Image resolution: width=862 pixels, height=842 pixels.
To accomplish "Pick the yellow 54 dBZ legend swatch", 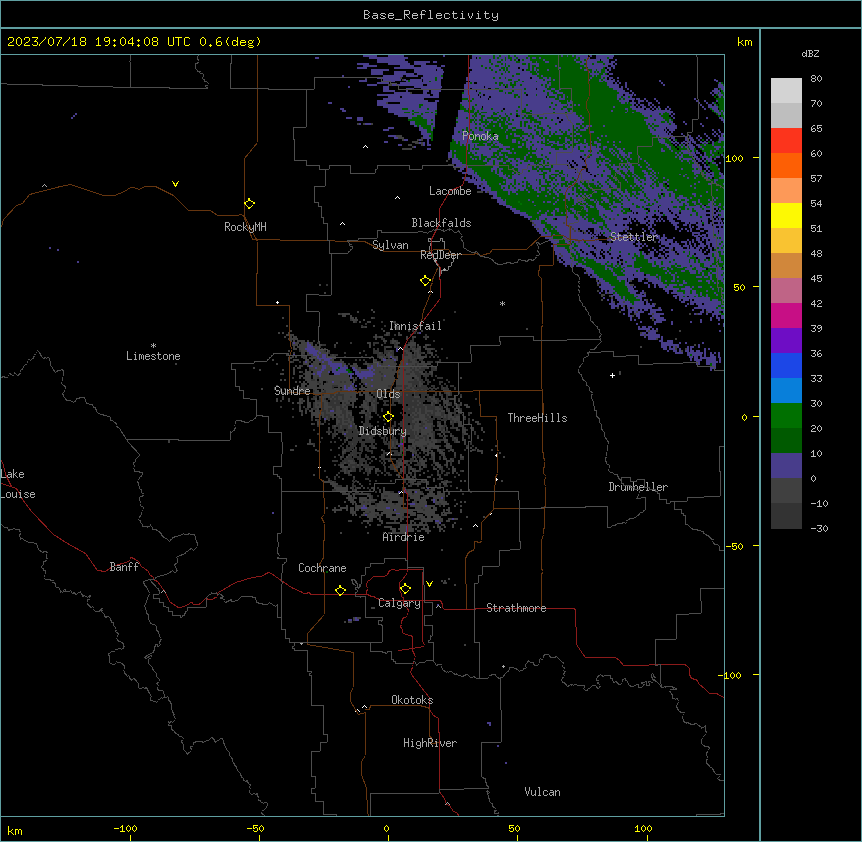I will (786, 215).
